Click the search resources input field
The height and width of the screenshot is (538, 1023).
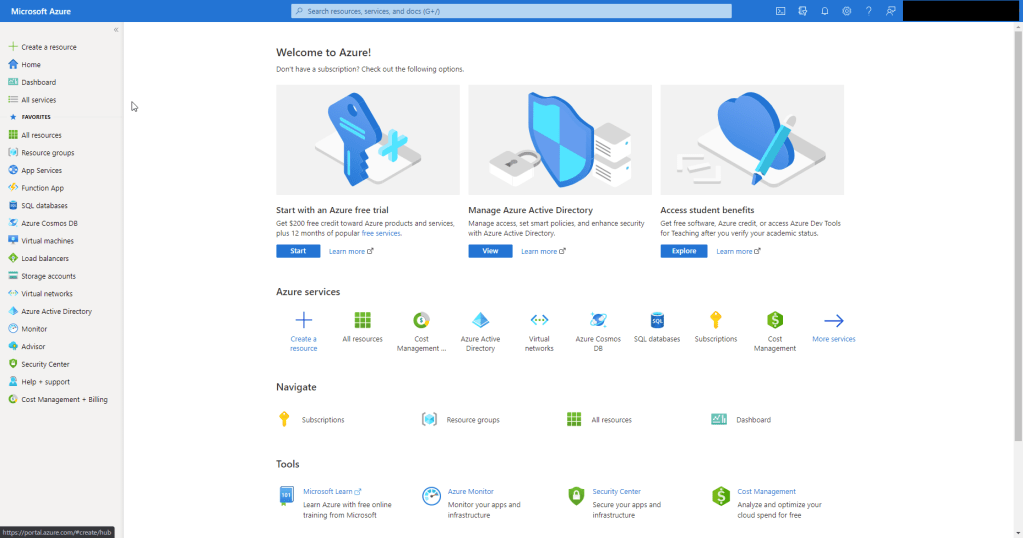point(511,11)
